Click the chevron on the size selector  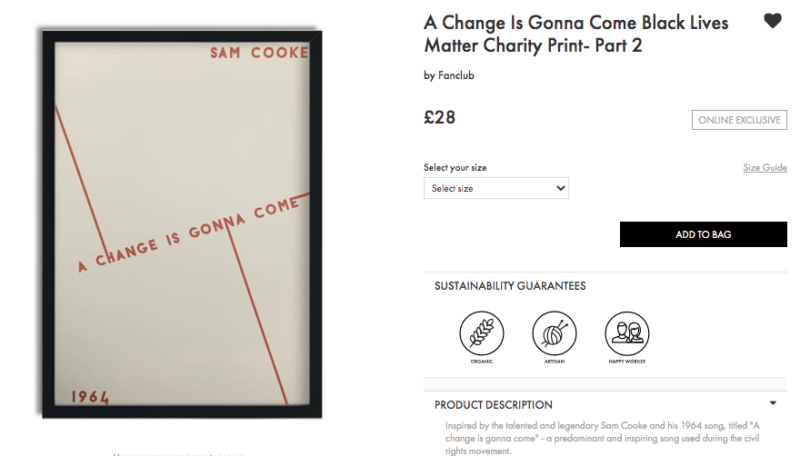coord(560,188)
